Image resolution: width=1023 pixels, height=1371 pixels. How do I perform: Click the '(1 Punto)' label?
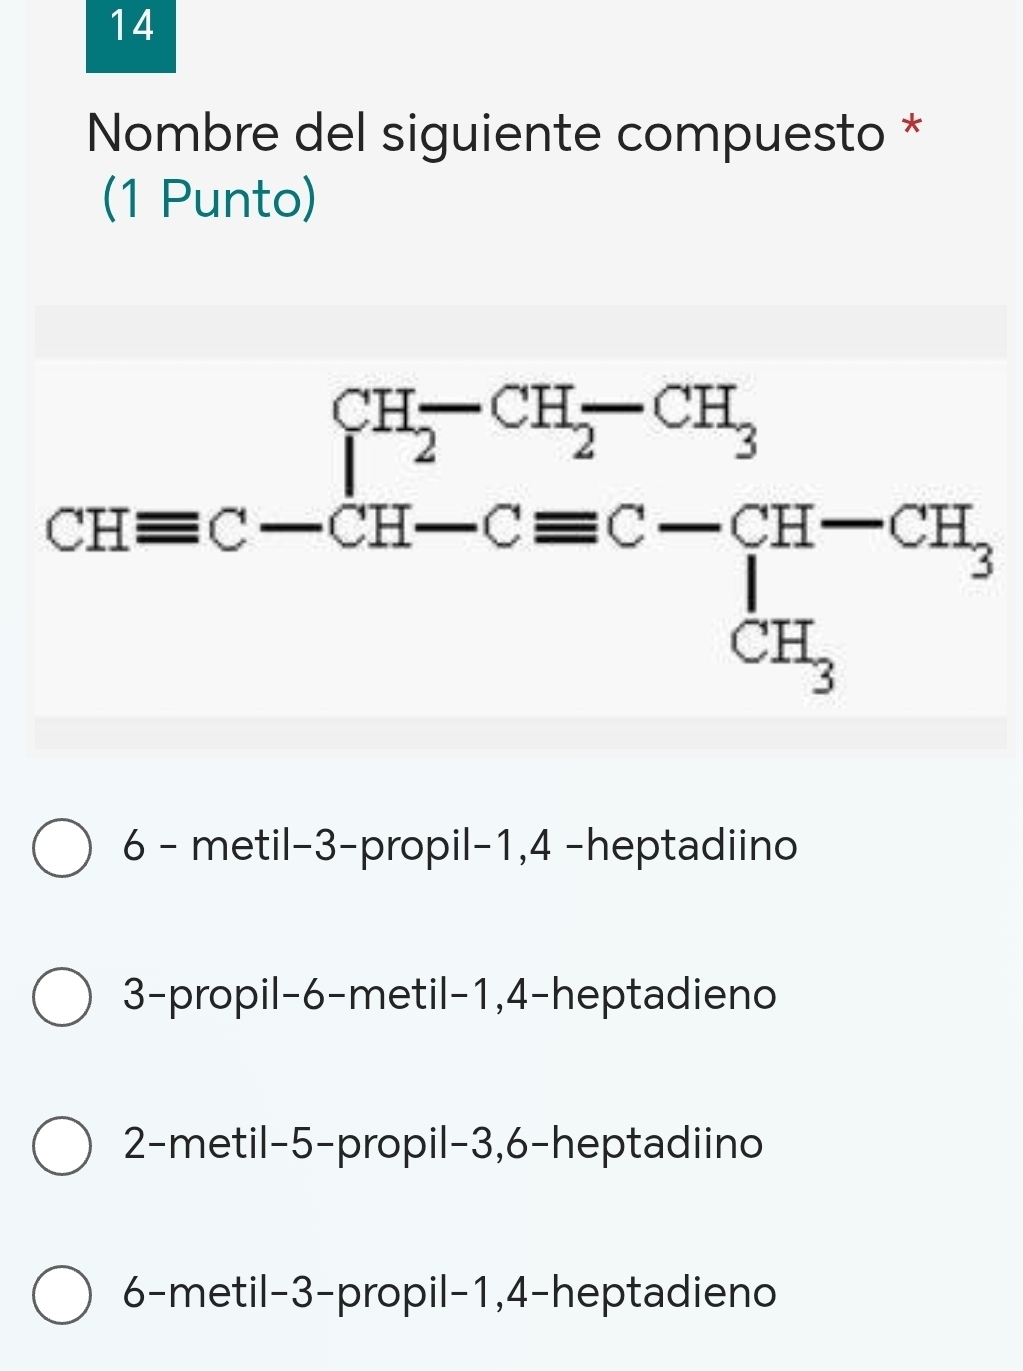209,198
